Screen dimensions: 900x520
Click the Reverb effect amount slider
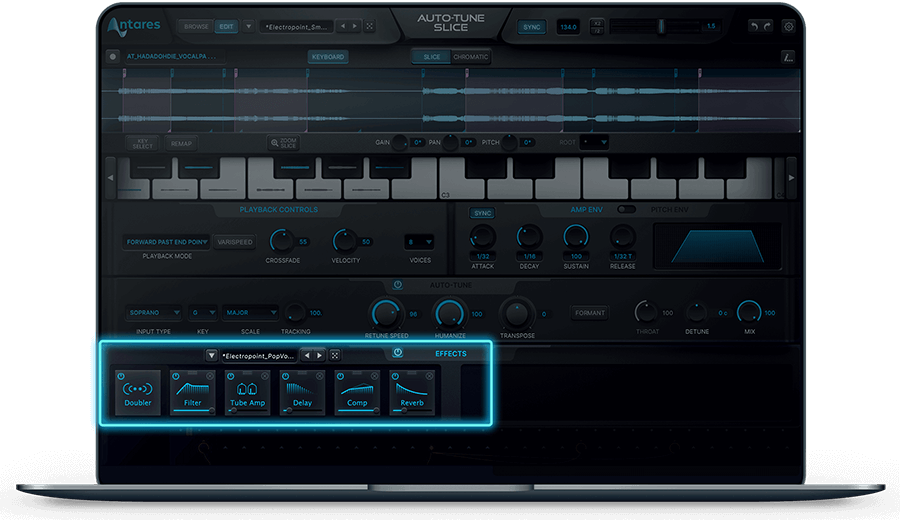[412, 410]
